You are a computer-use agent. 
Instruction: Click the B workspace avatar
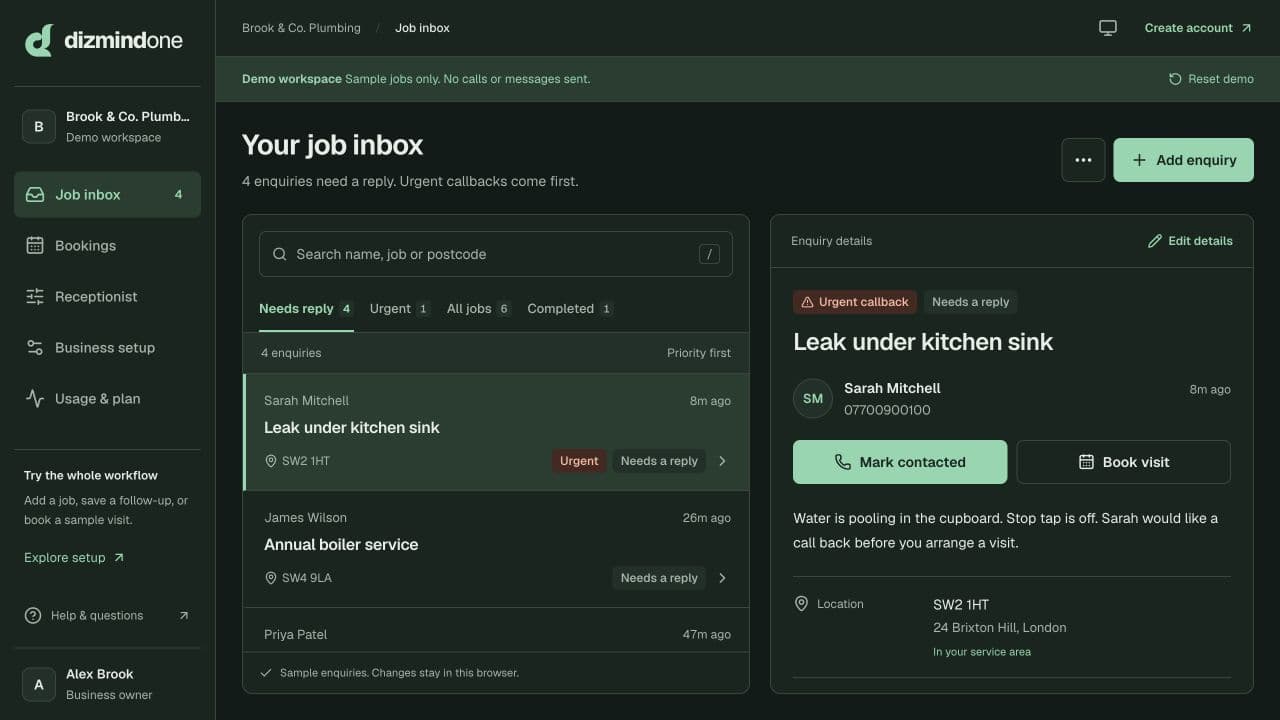(x=39, y=127)
